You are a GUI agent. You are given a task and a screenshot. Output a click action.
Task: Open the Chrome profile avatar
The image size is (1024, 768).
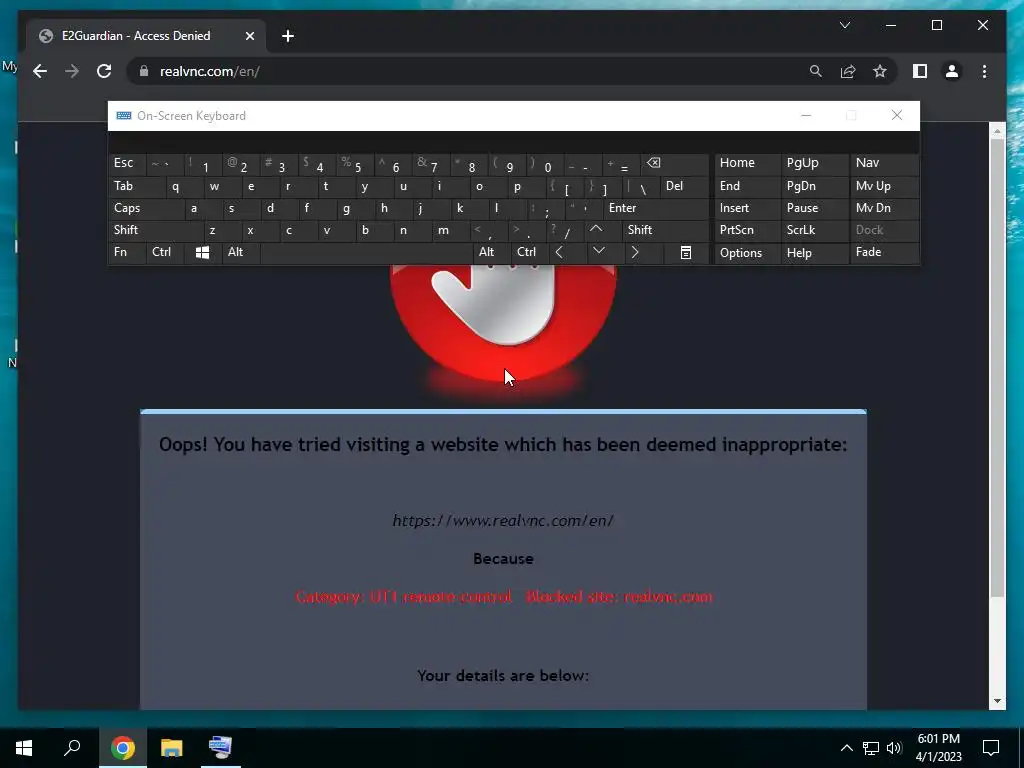(x=952, y=71)
